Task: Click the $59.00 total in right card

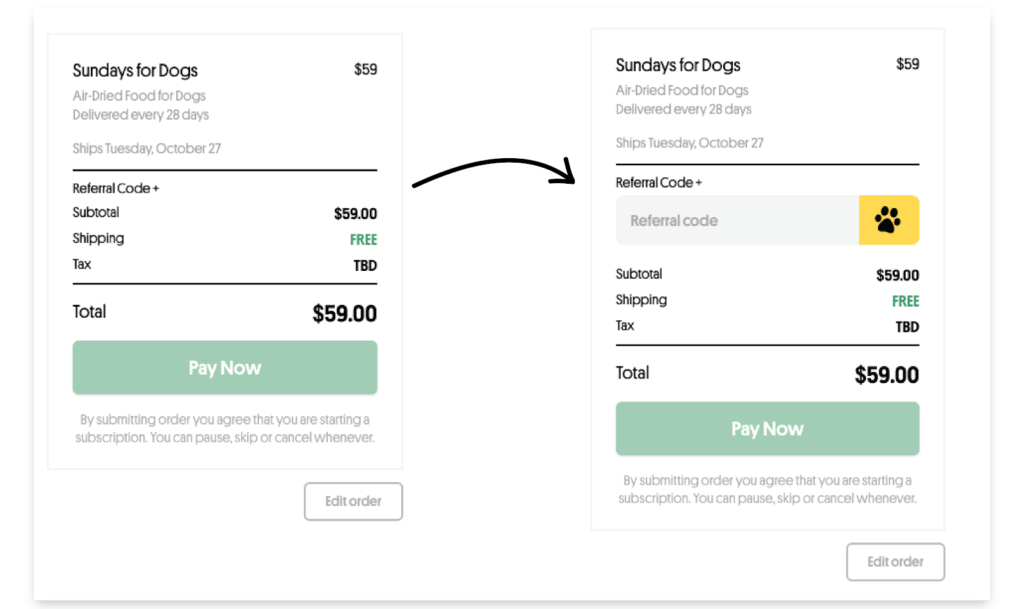Action: pos(887,375)
